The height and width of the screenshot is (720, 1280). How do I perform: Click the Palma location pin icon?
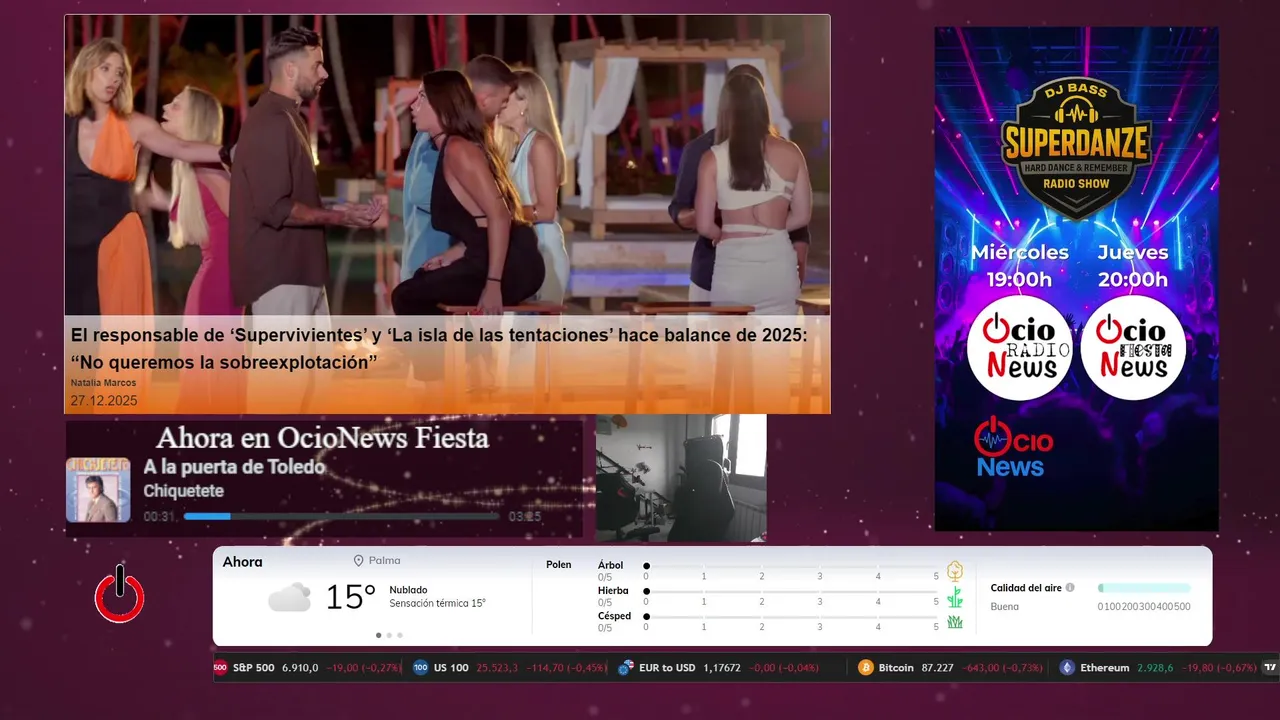358,561
